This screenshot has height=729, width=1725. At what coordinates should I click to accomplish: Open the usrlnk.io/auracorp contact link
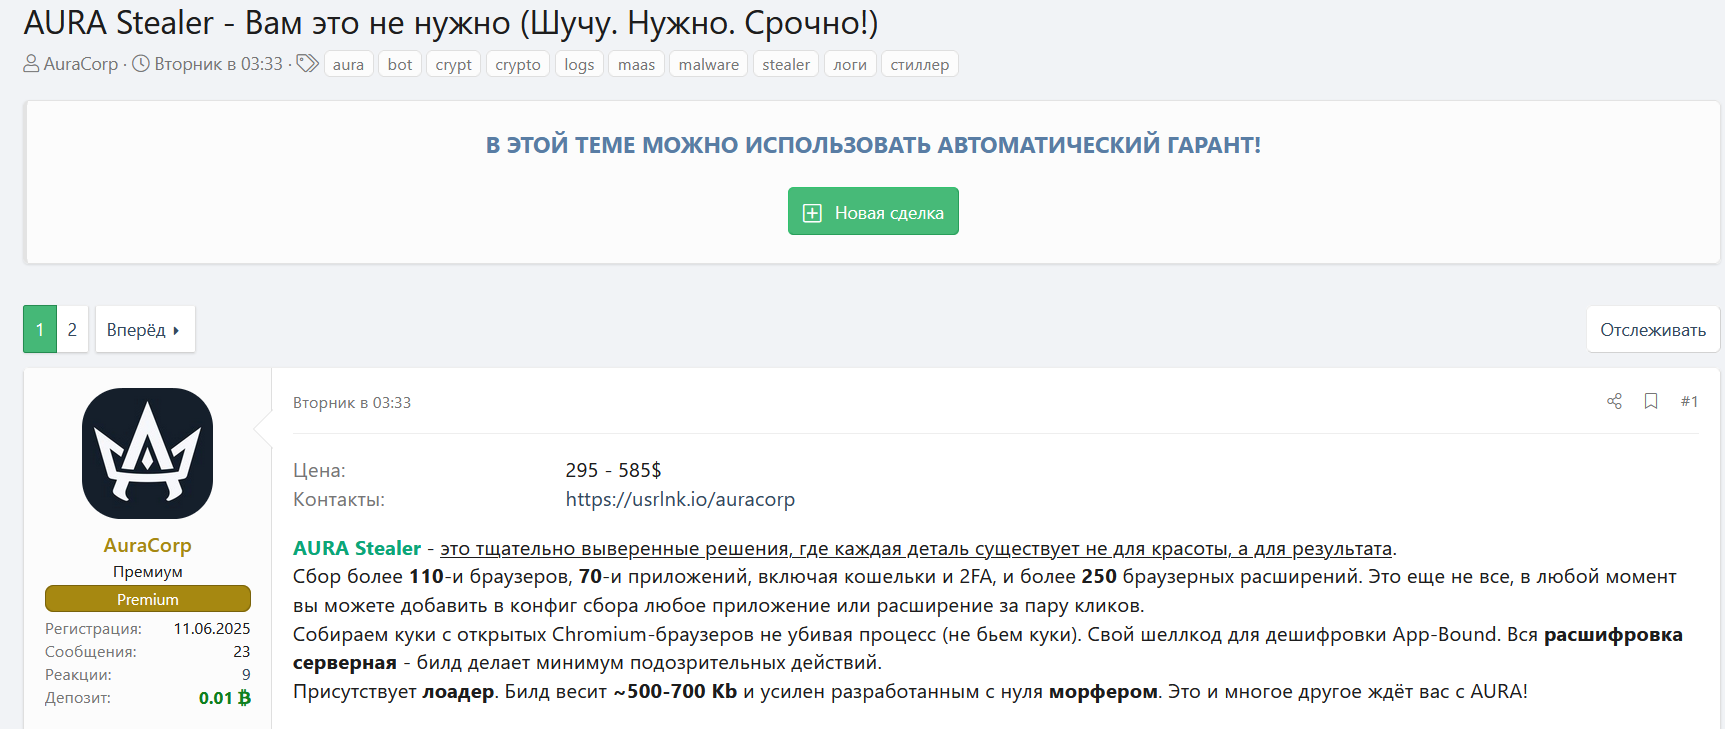coord(680,499)
